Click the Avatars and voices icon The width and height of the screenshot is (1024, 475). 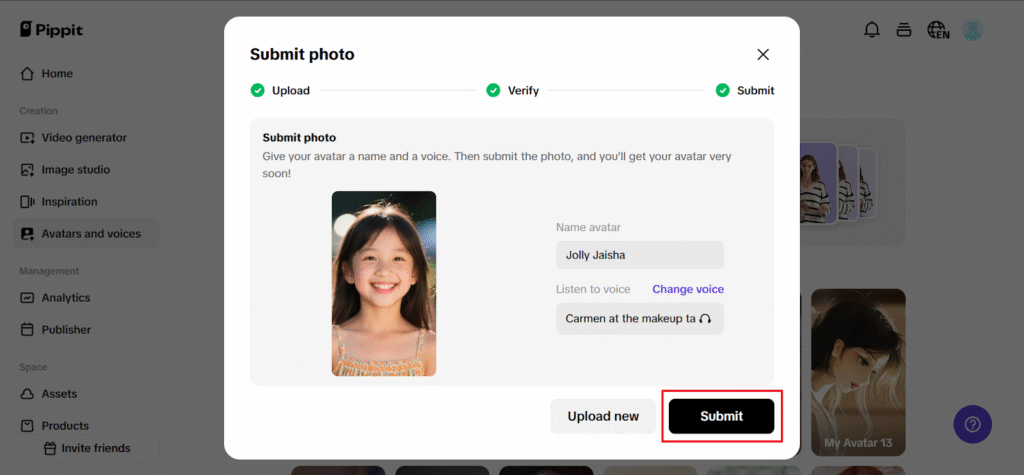[27, 234]
